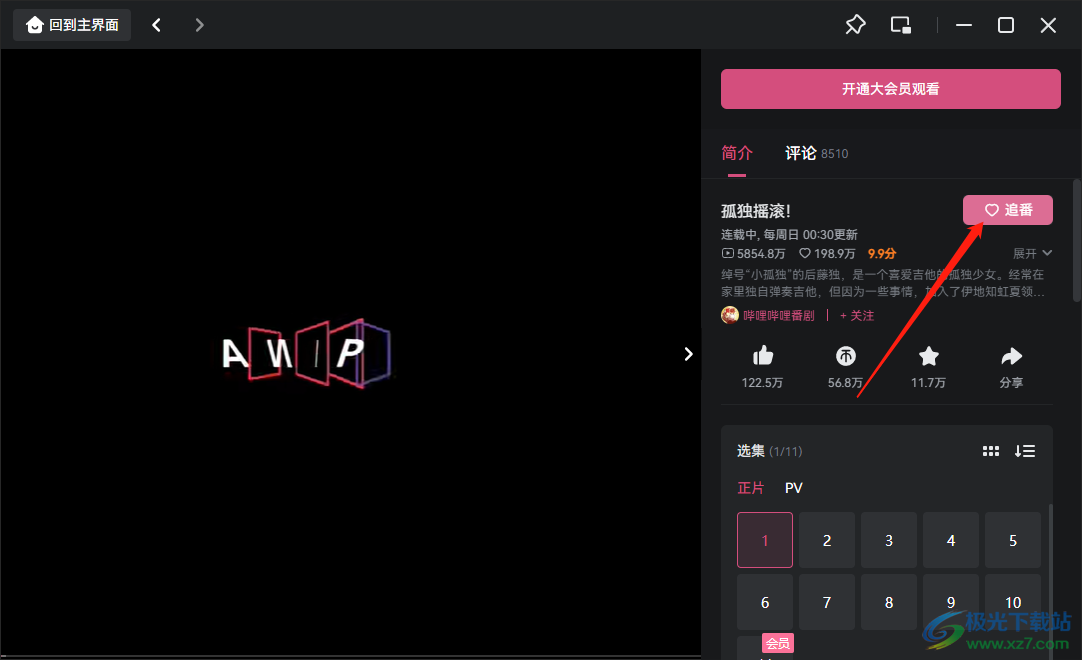Click the video playback area
Screen dimensions: 1082x660
tap(351, 352)
